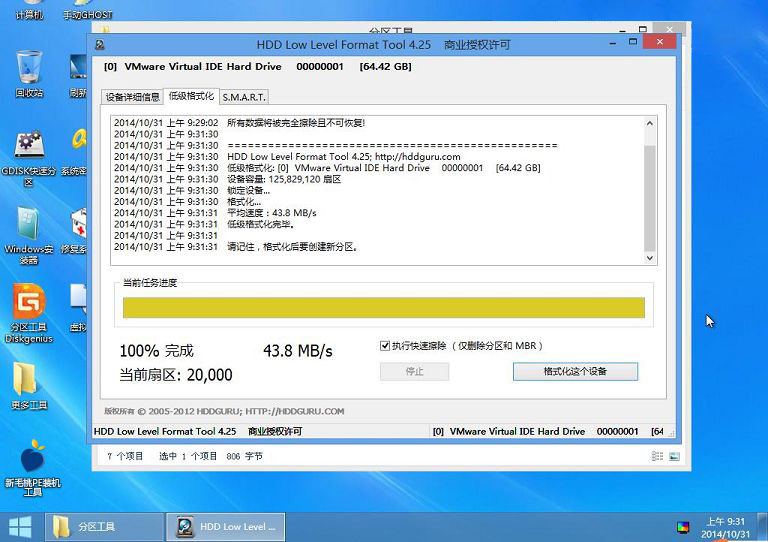
Task: Launch 分区工具 Diskgenius from desktop
Action: 29,313
